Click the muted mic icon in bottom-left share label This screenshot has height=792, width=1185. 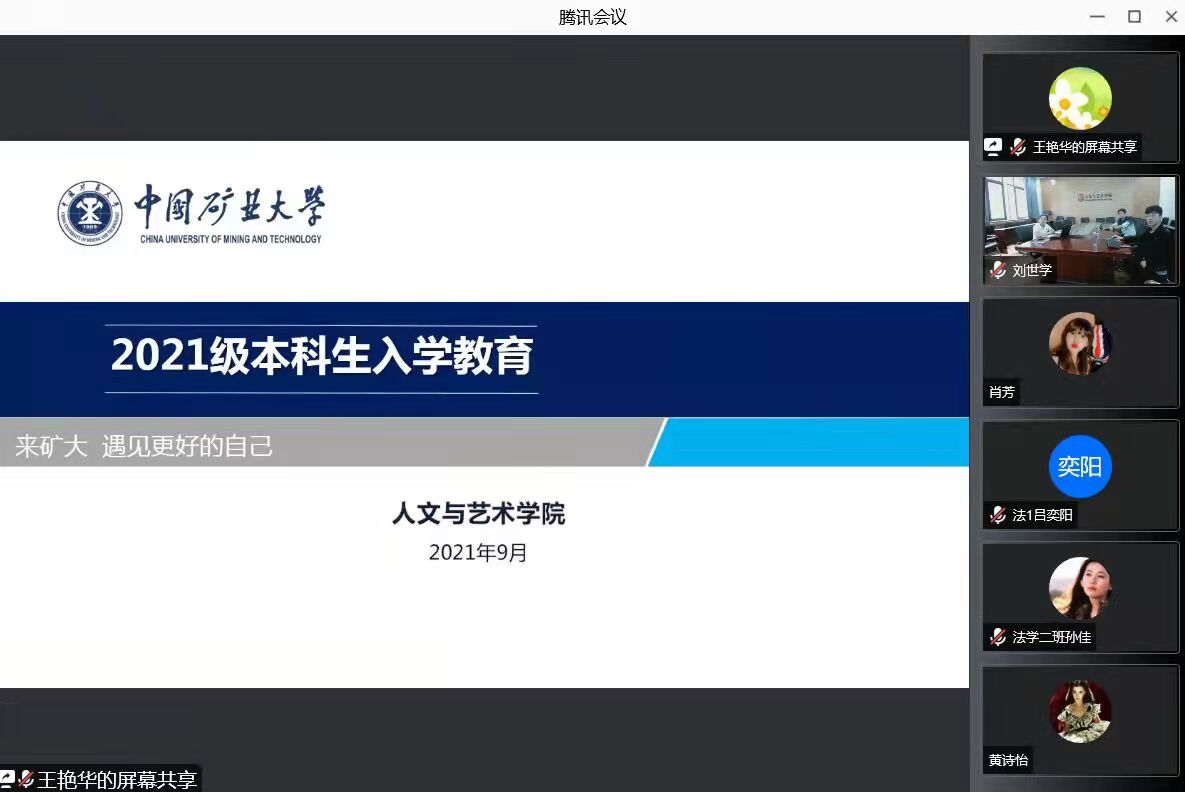point(26,780)
